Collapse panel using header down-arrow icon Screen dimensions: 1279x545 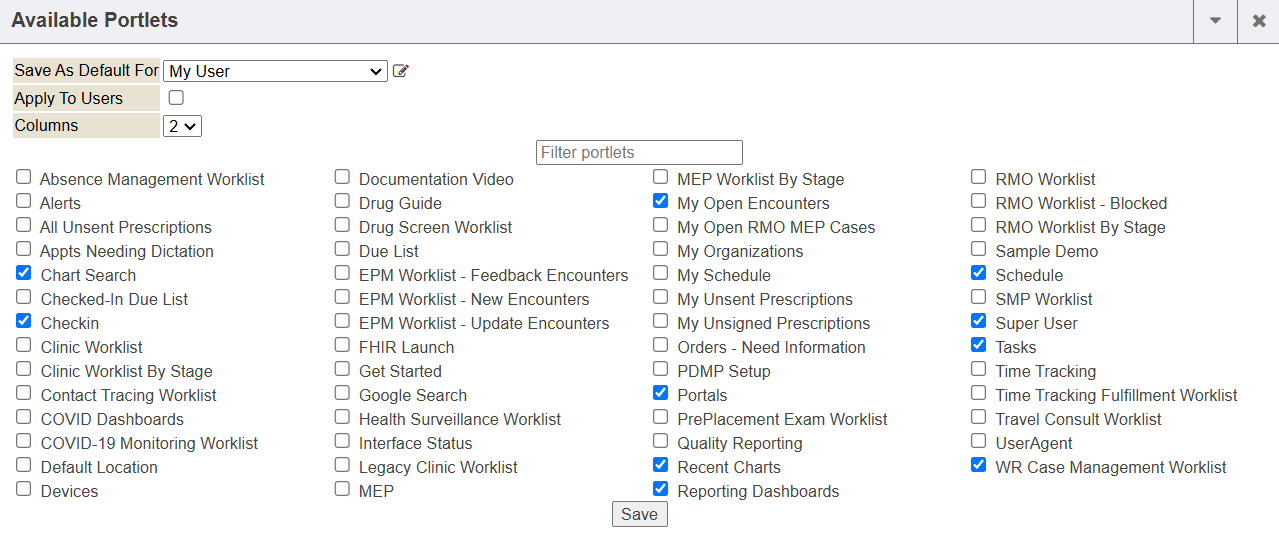(1215, 21)
